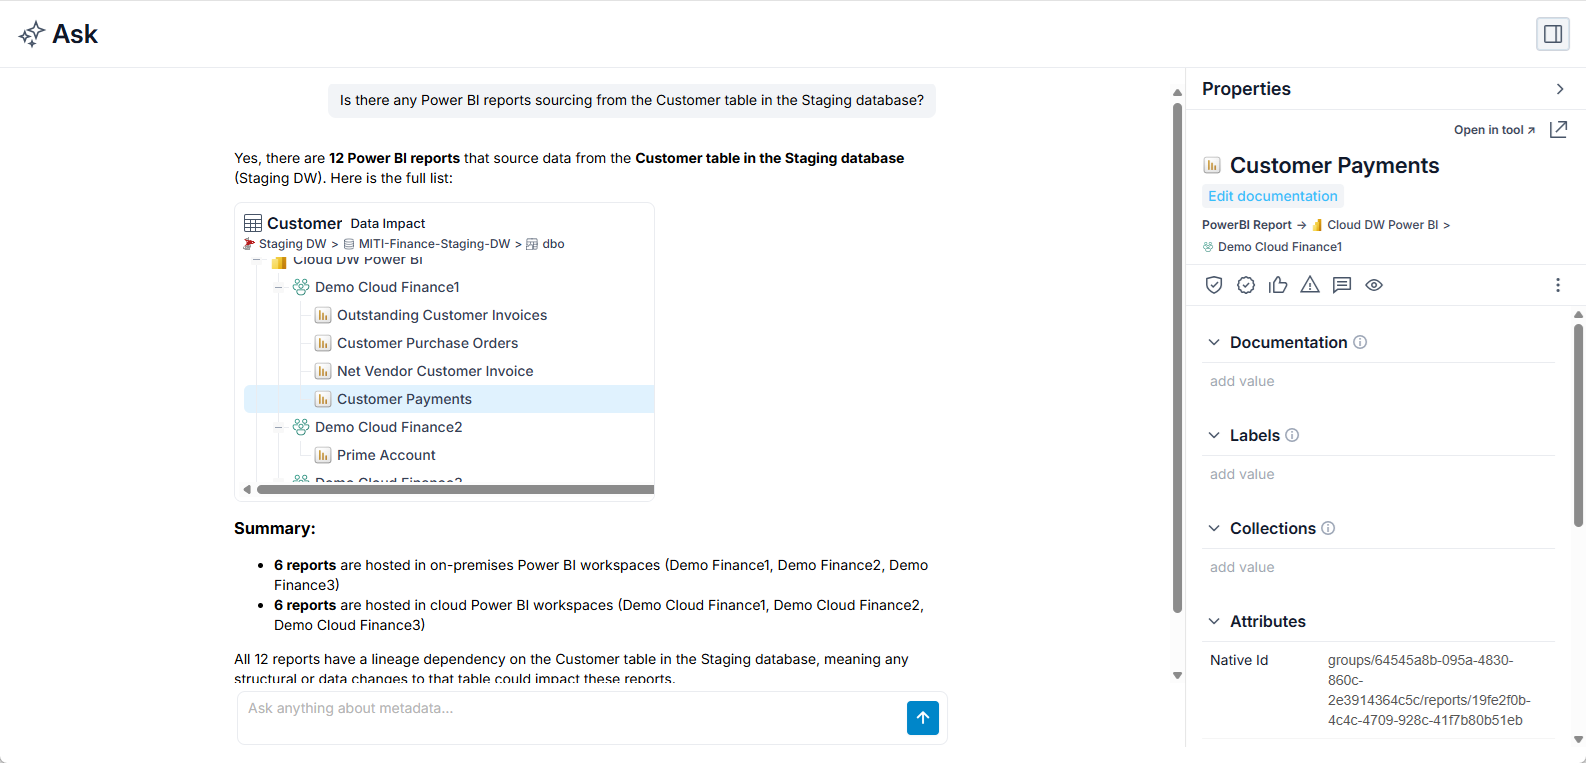
Task: Click the Outstanding Customer Invoices report icon
Action: [x=323, y=315]
